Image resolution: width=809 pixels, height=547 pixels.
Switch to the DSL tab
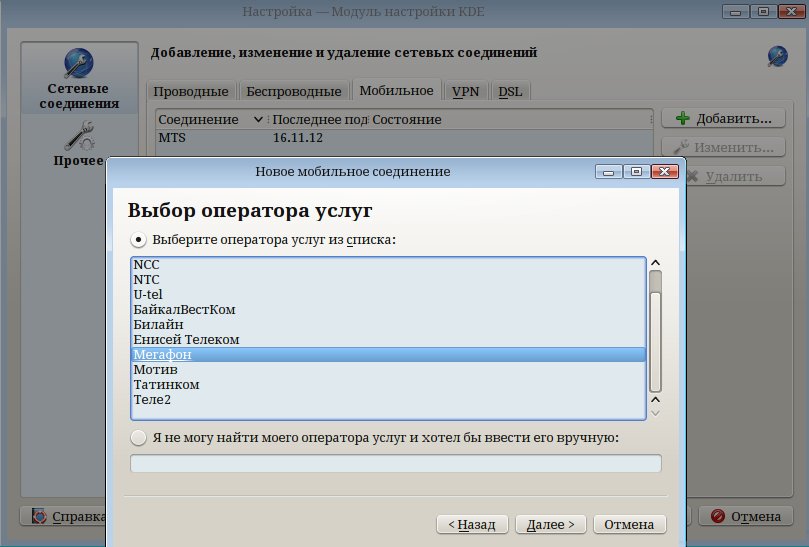[510, 91]
